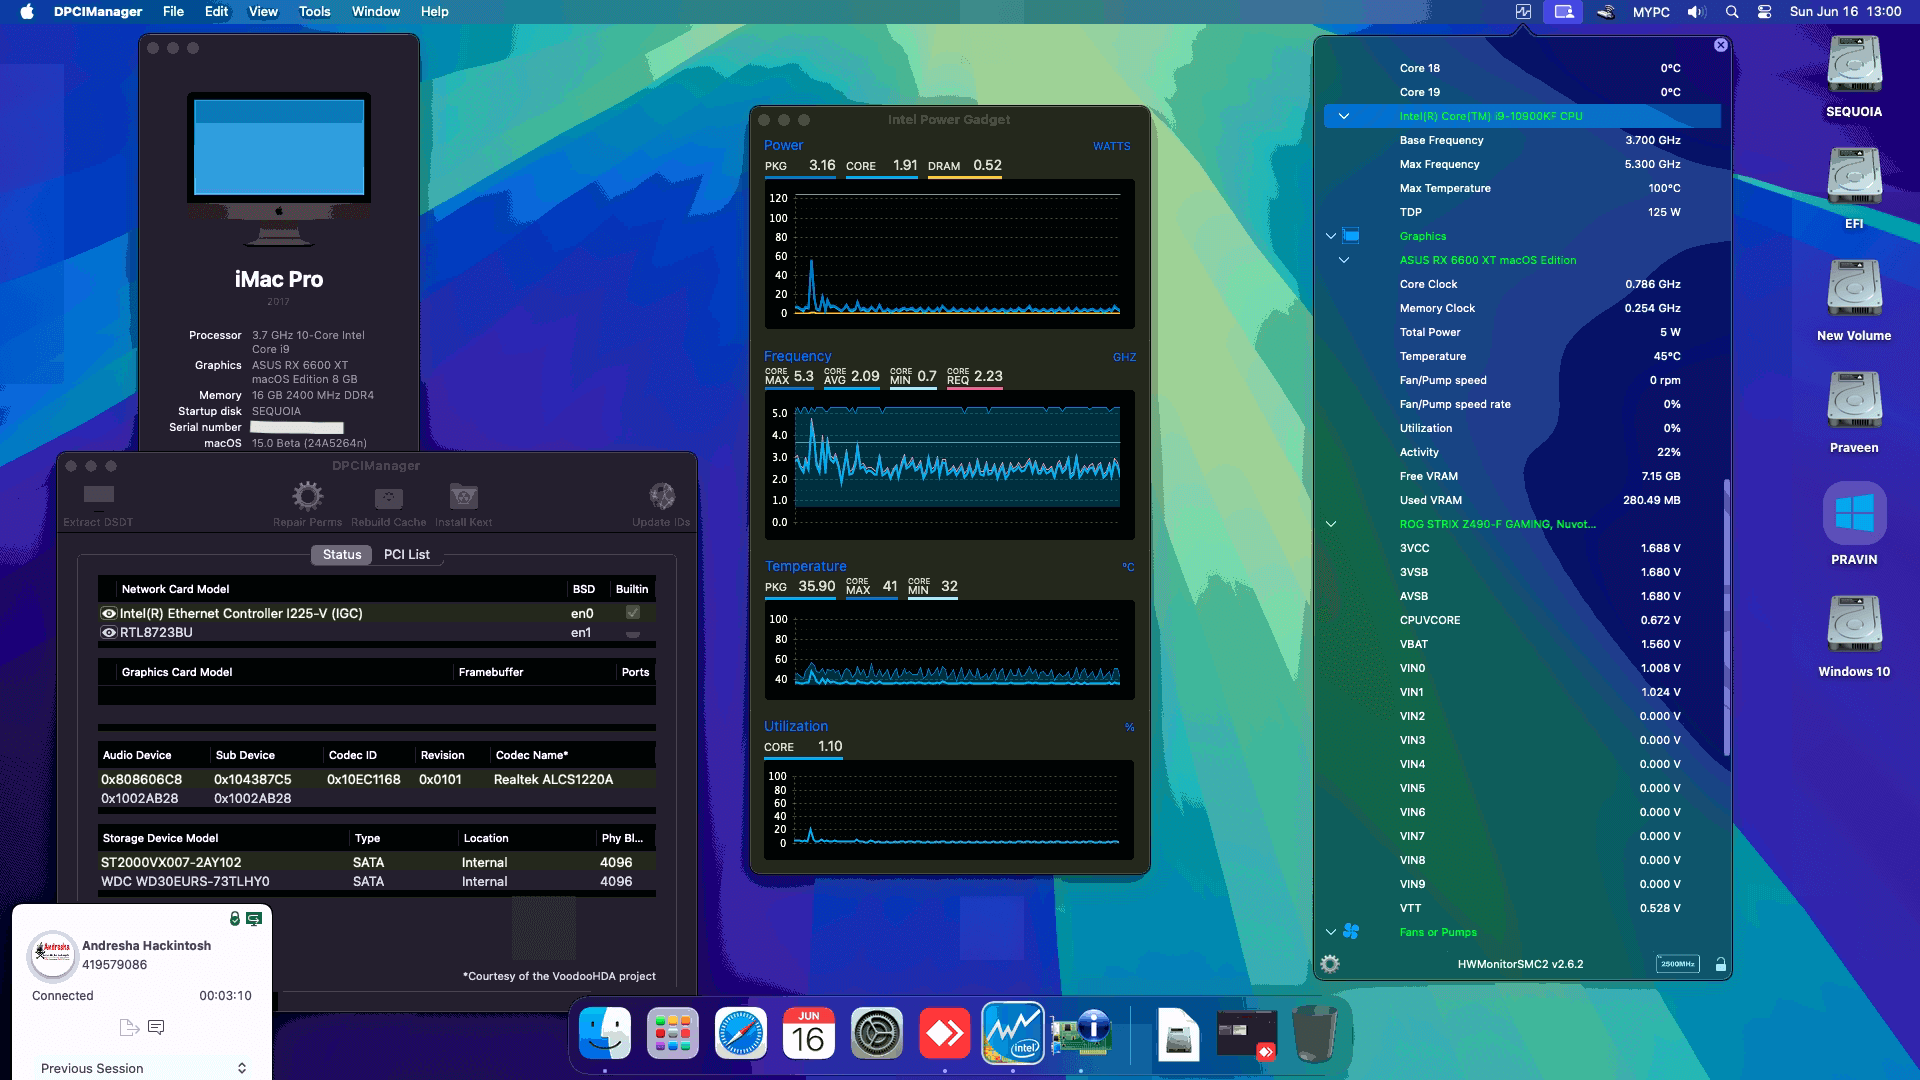Image resolution: width=1920 pixels, height=1080 pixels.
Task: Select the Windows 10 drive on desktop
Action: click(1854, 636)
